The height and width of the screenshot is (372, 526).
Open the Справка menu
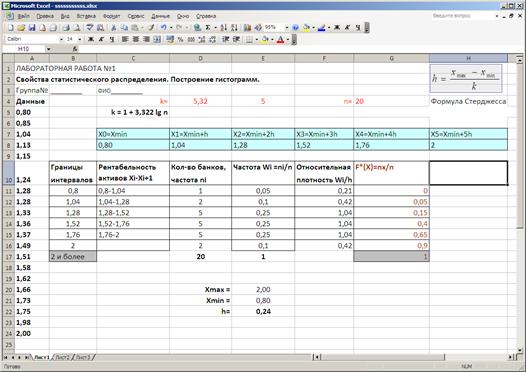206,16
